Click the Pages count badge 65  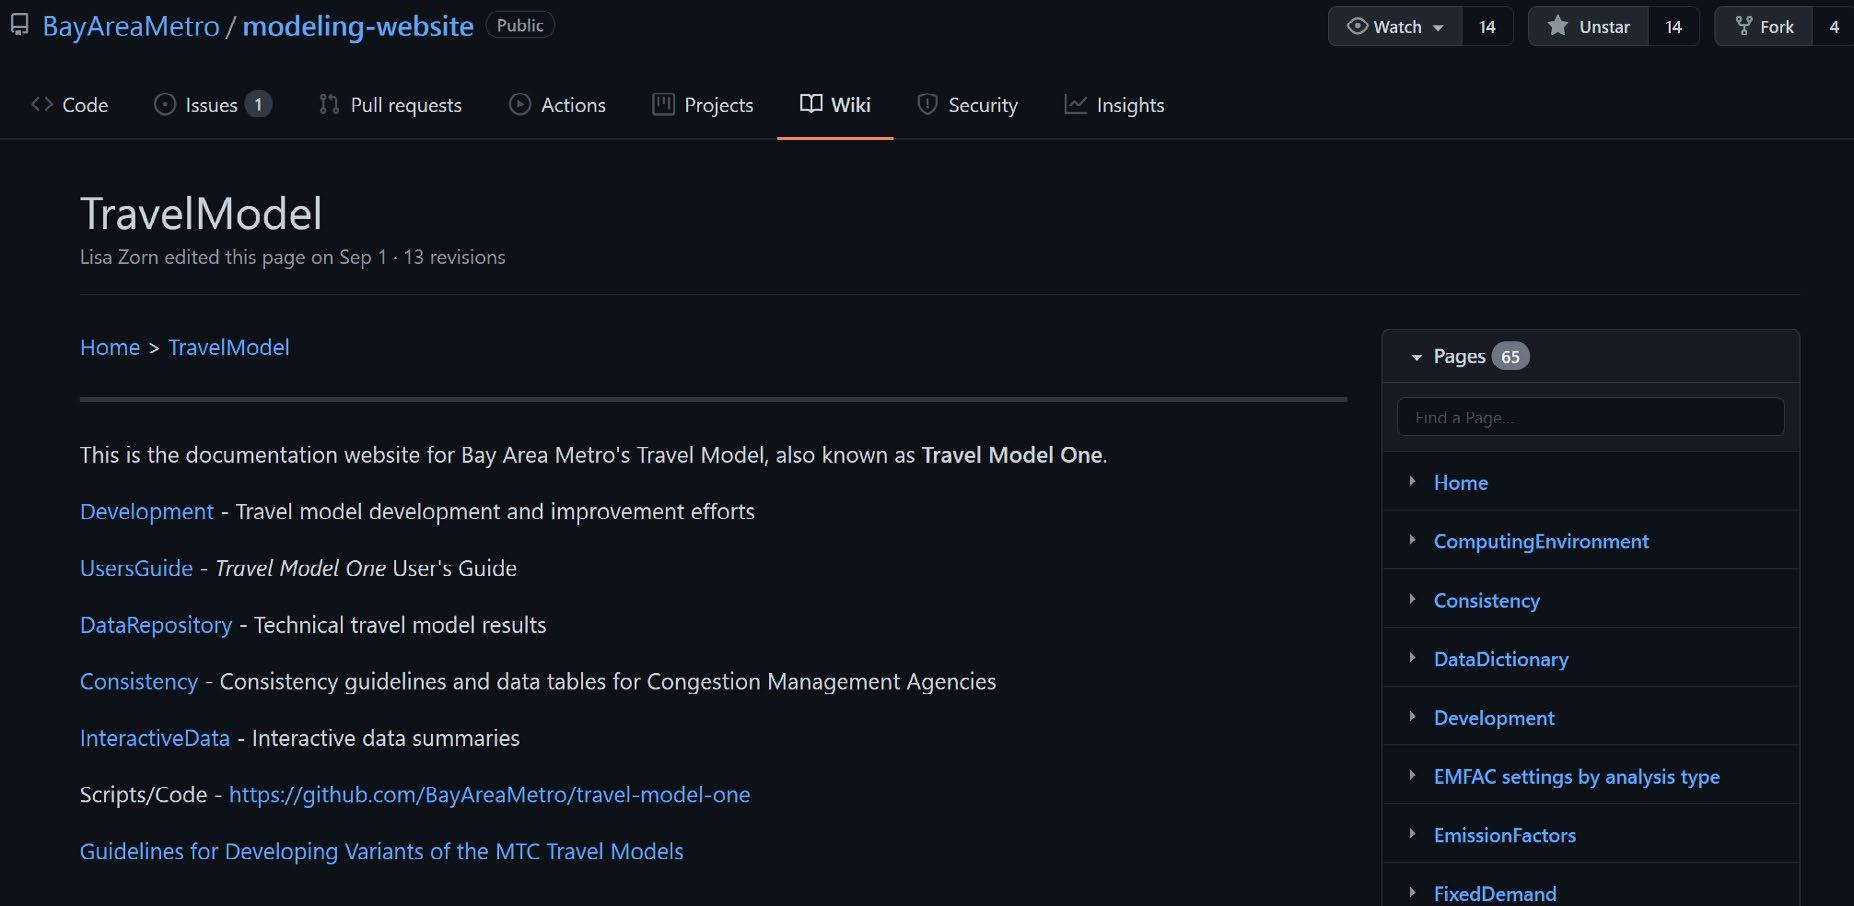(1510, 357)
